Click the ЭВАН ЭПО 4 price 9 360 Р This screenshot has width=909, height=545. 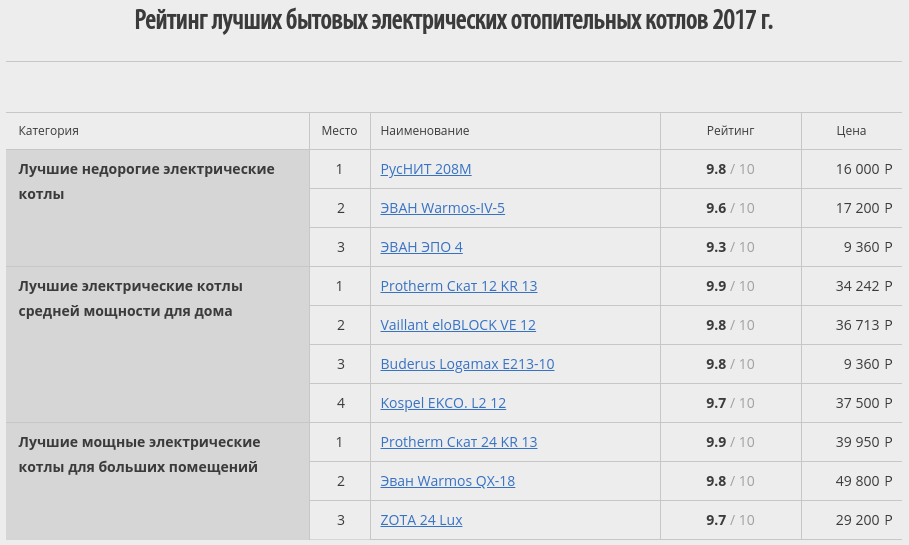point(868,247)
